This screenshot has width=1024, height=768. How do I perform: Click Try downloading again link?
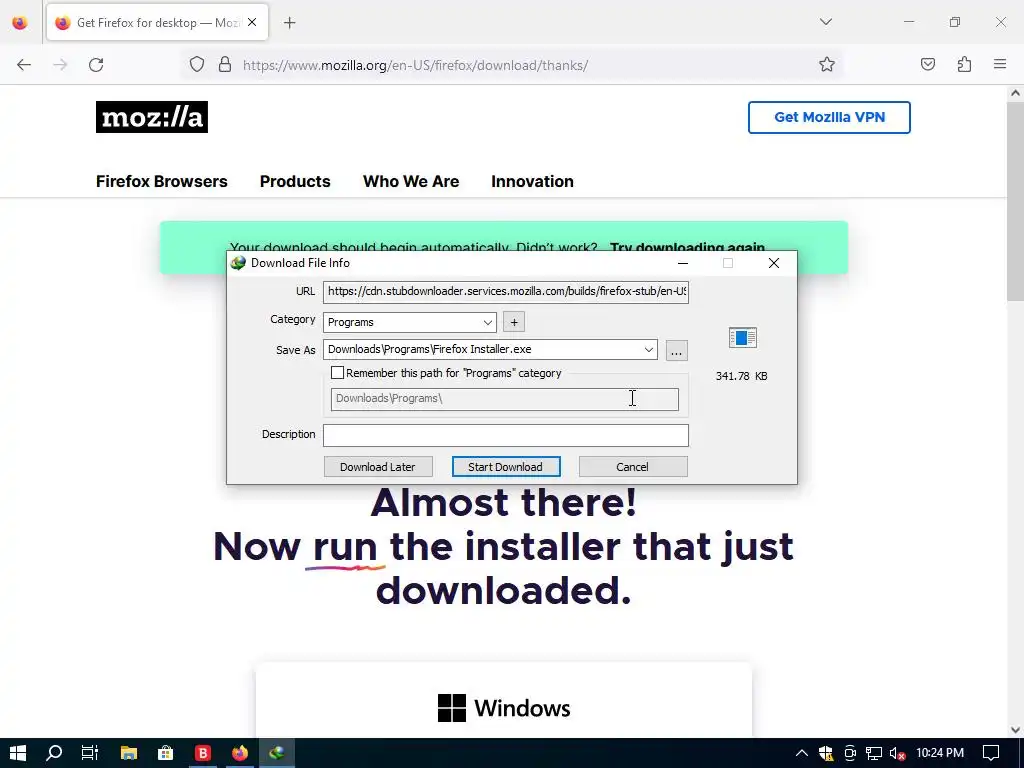(687, 247)
